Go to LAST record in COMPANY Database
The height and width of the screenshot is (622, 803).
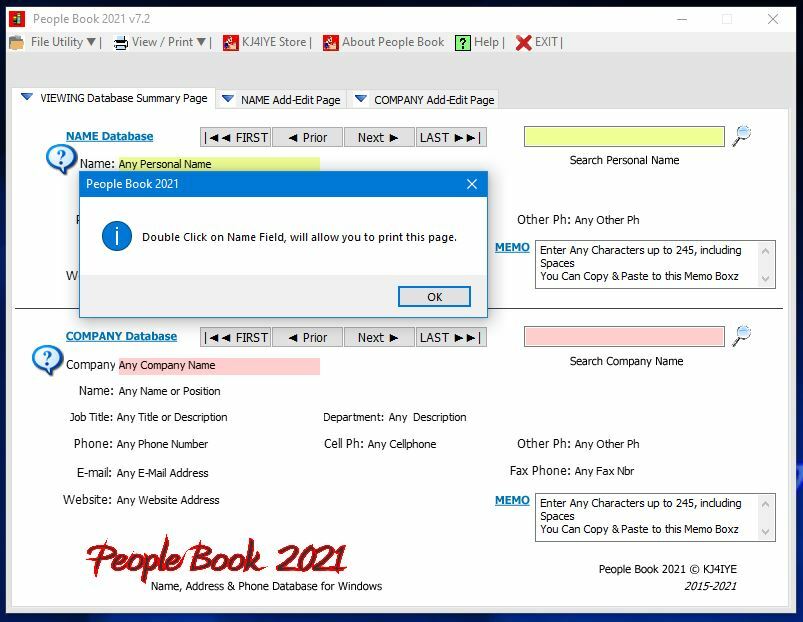tap(451, 338)
